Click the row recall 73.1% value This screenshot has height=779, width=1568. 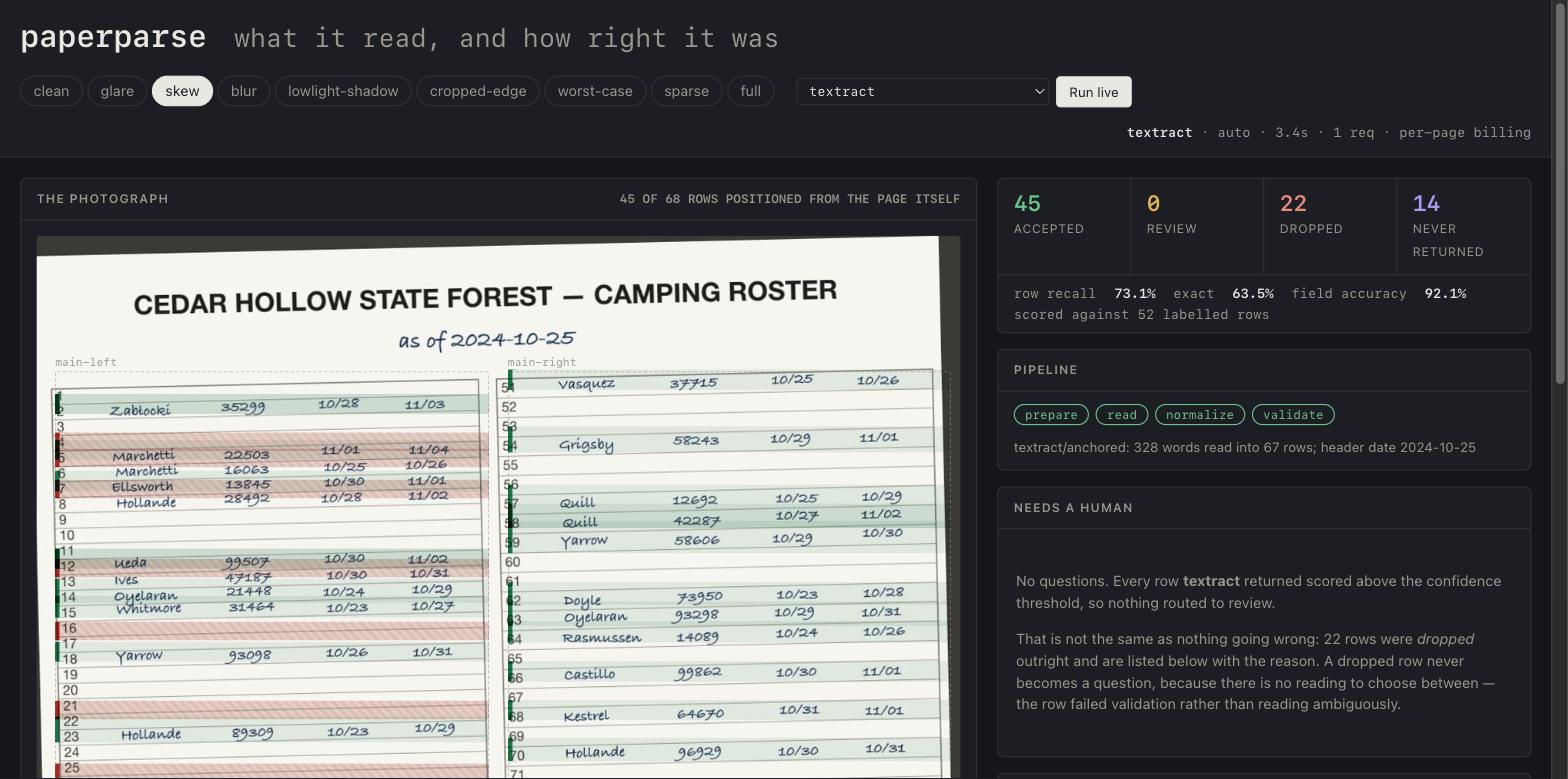coord(1134,294)
